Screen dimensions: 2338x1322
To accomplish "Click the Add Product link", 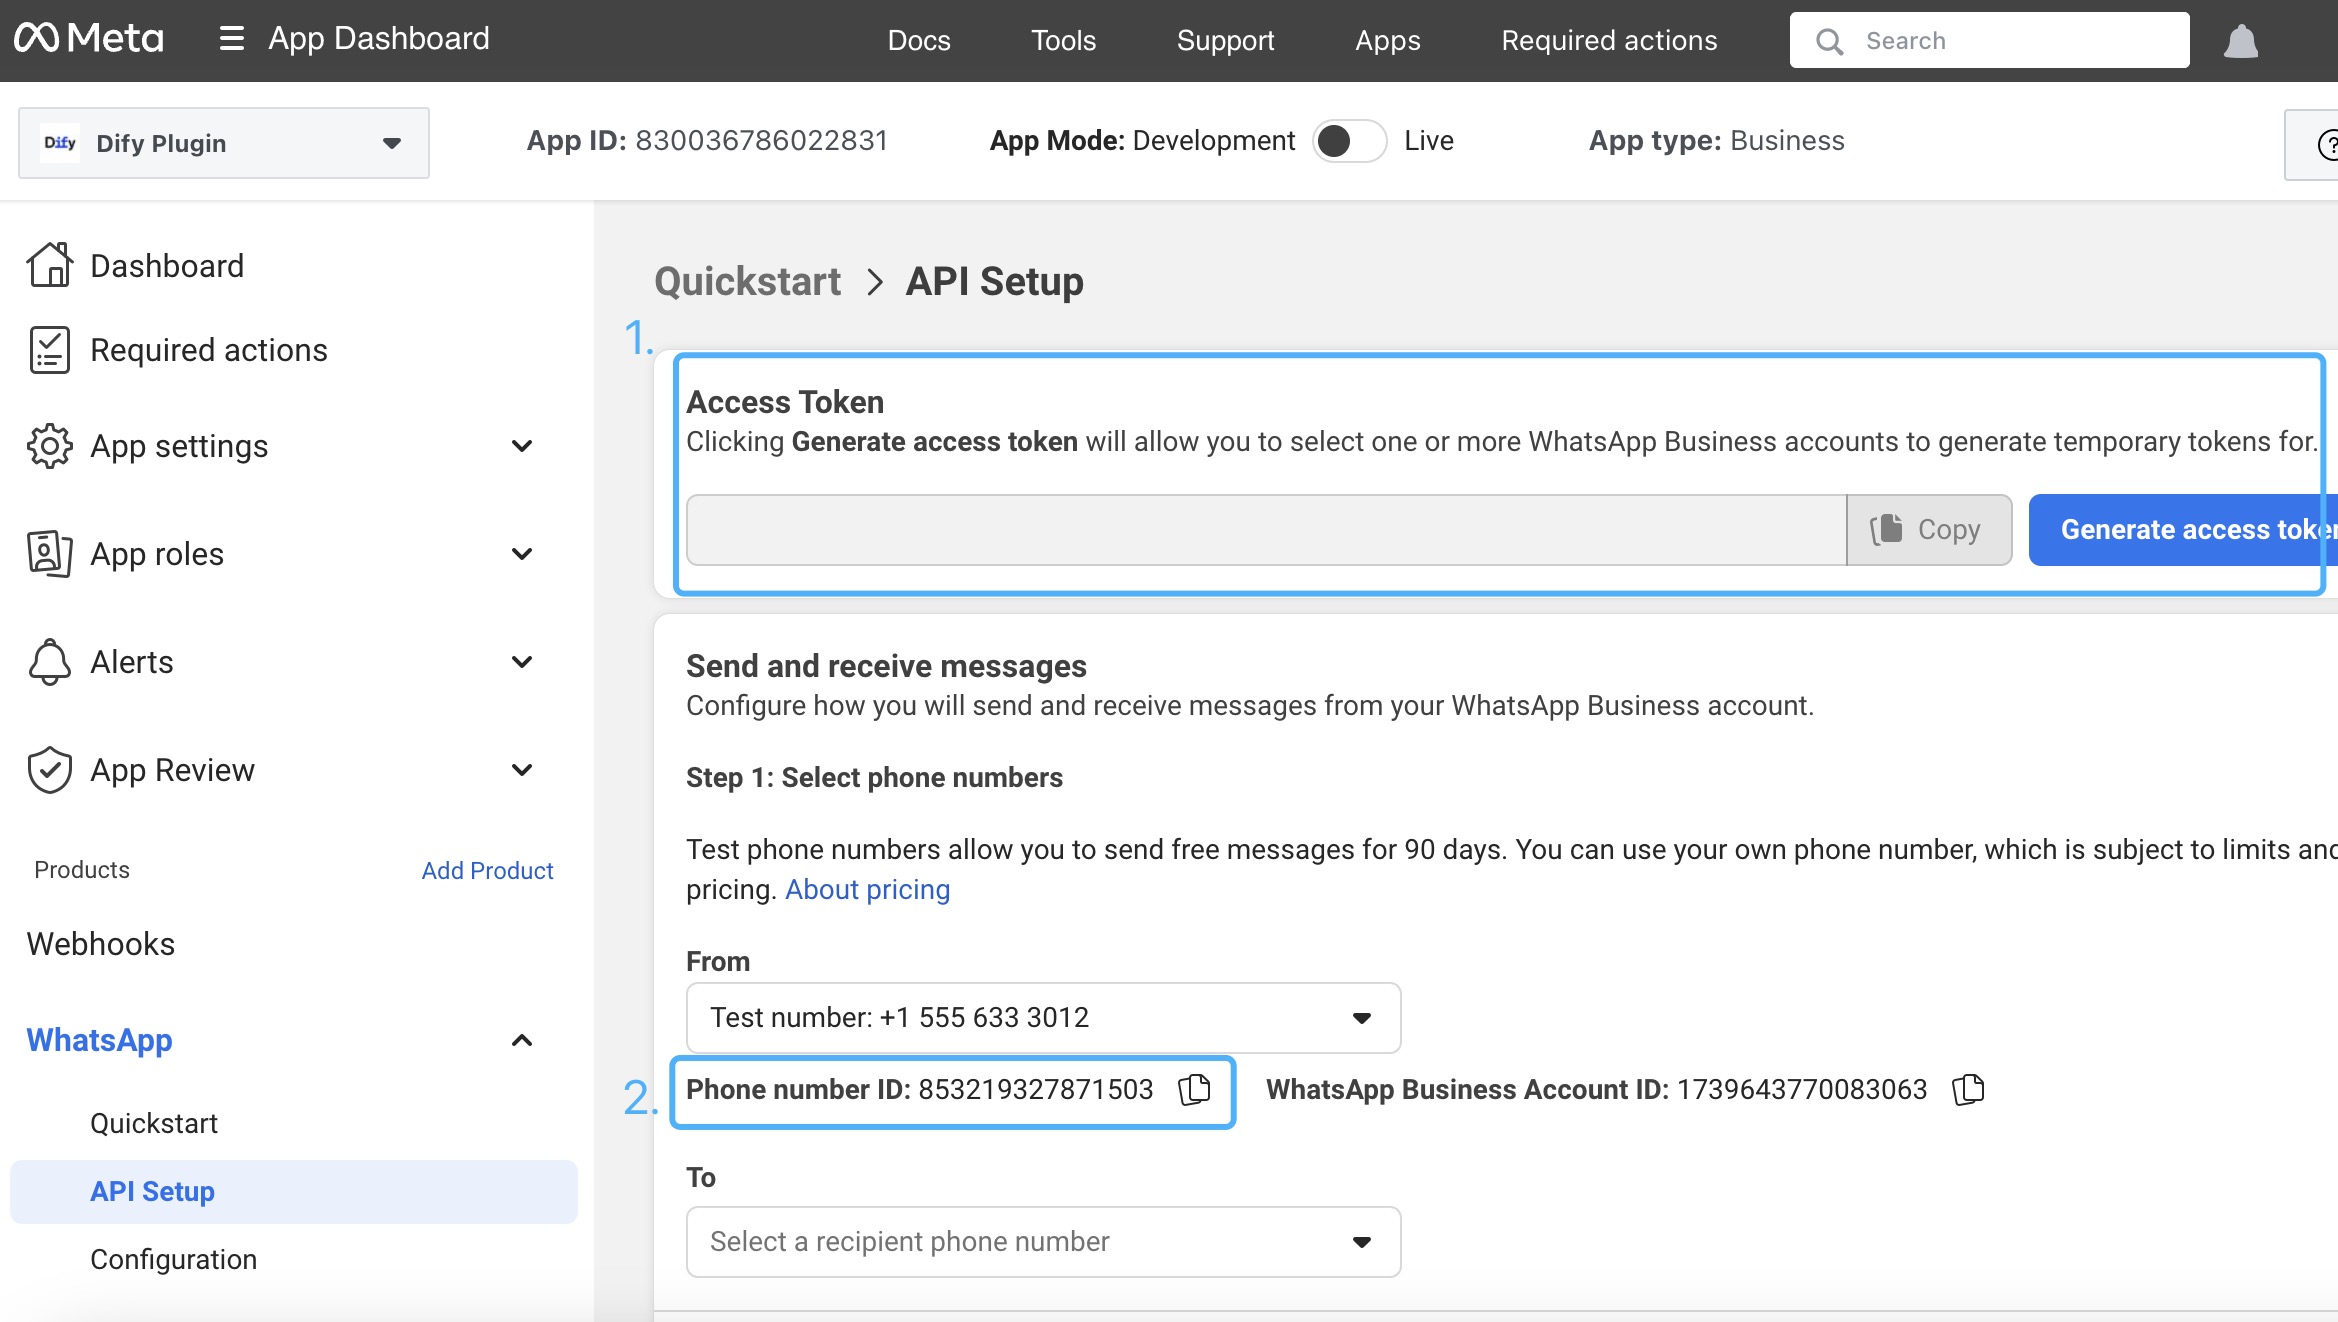I will click(487, 870).
